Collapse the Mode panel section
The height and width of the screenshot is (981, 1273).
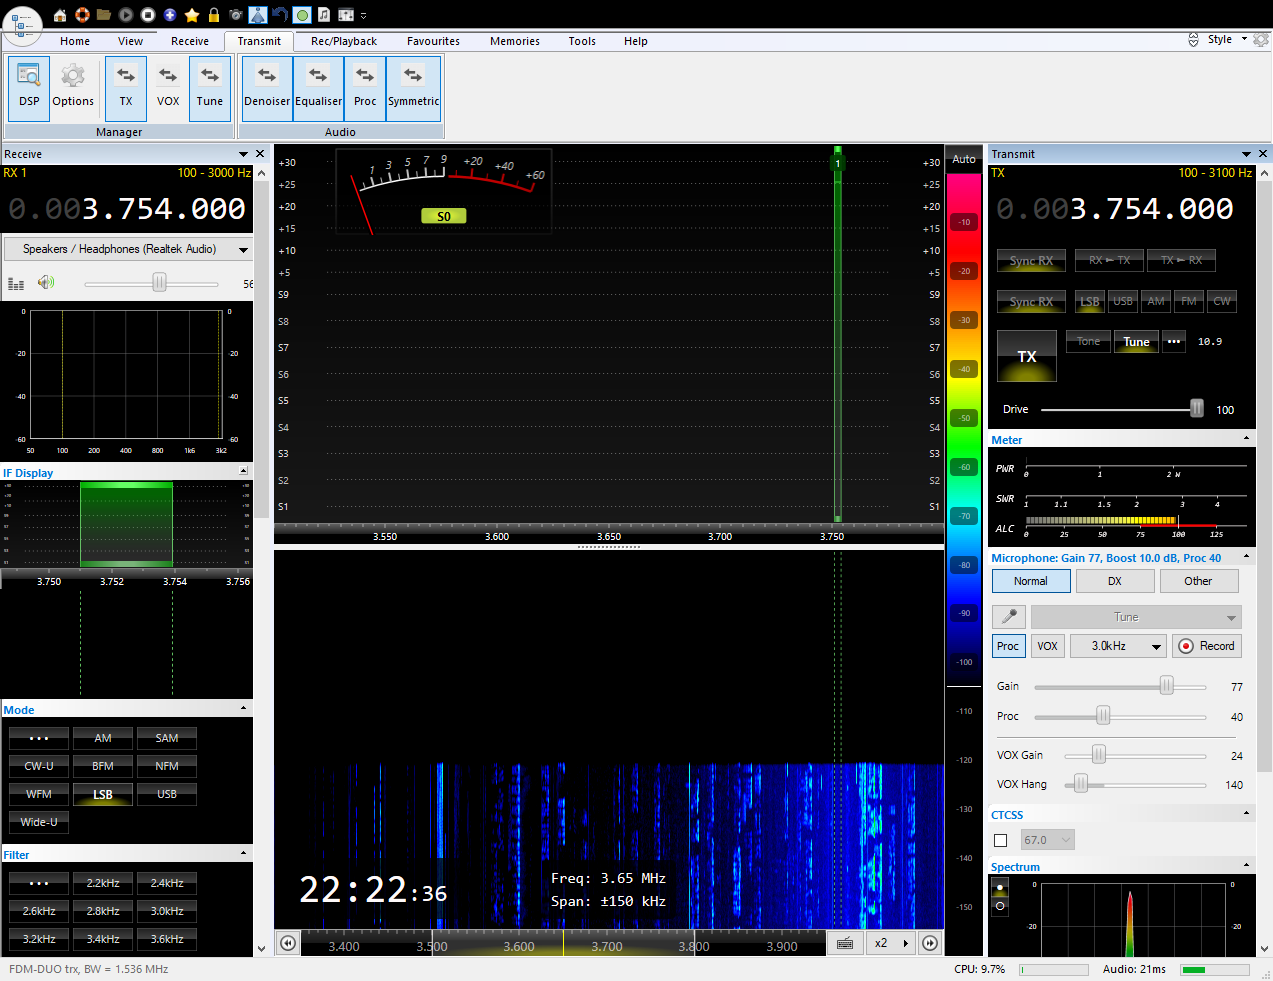tap(243, 708)
